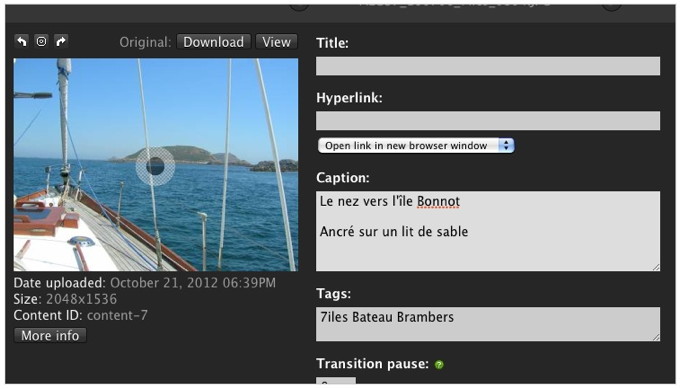Rotate the photo clockwise
The image size is (680, 389).
pos(61,42)
